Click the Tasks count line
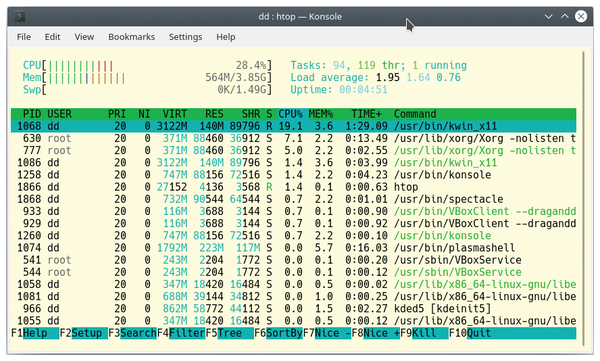This screenshot has height=361, width=600. [x=378, y=65]
